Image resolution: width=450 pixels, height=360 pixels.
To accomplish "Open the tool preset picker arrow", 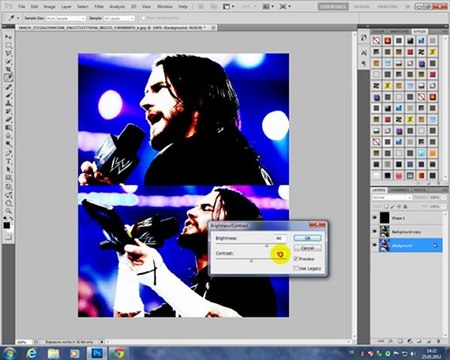I will (18, 18).
